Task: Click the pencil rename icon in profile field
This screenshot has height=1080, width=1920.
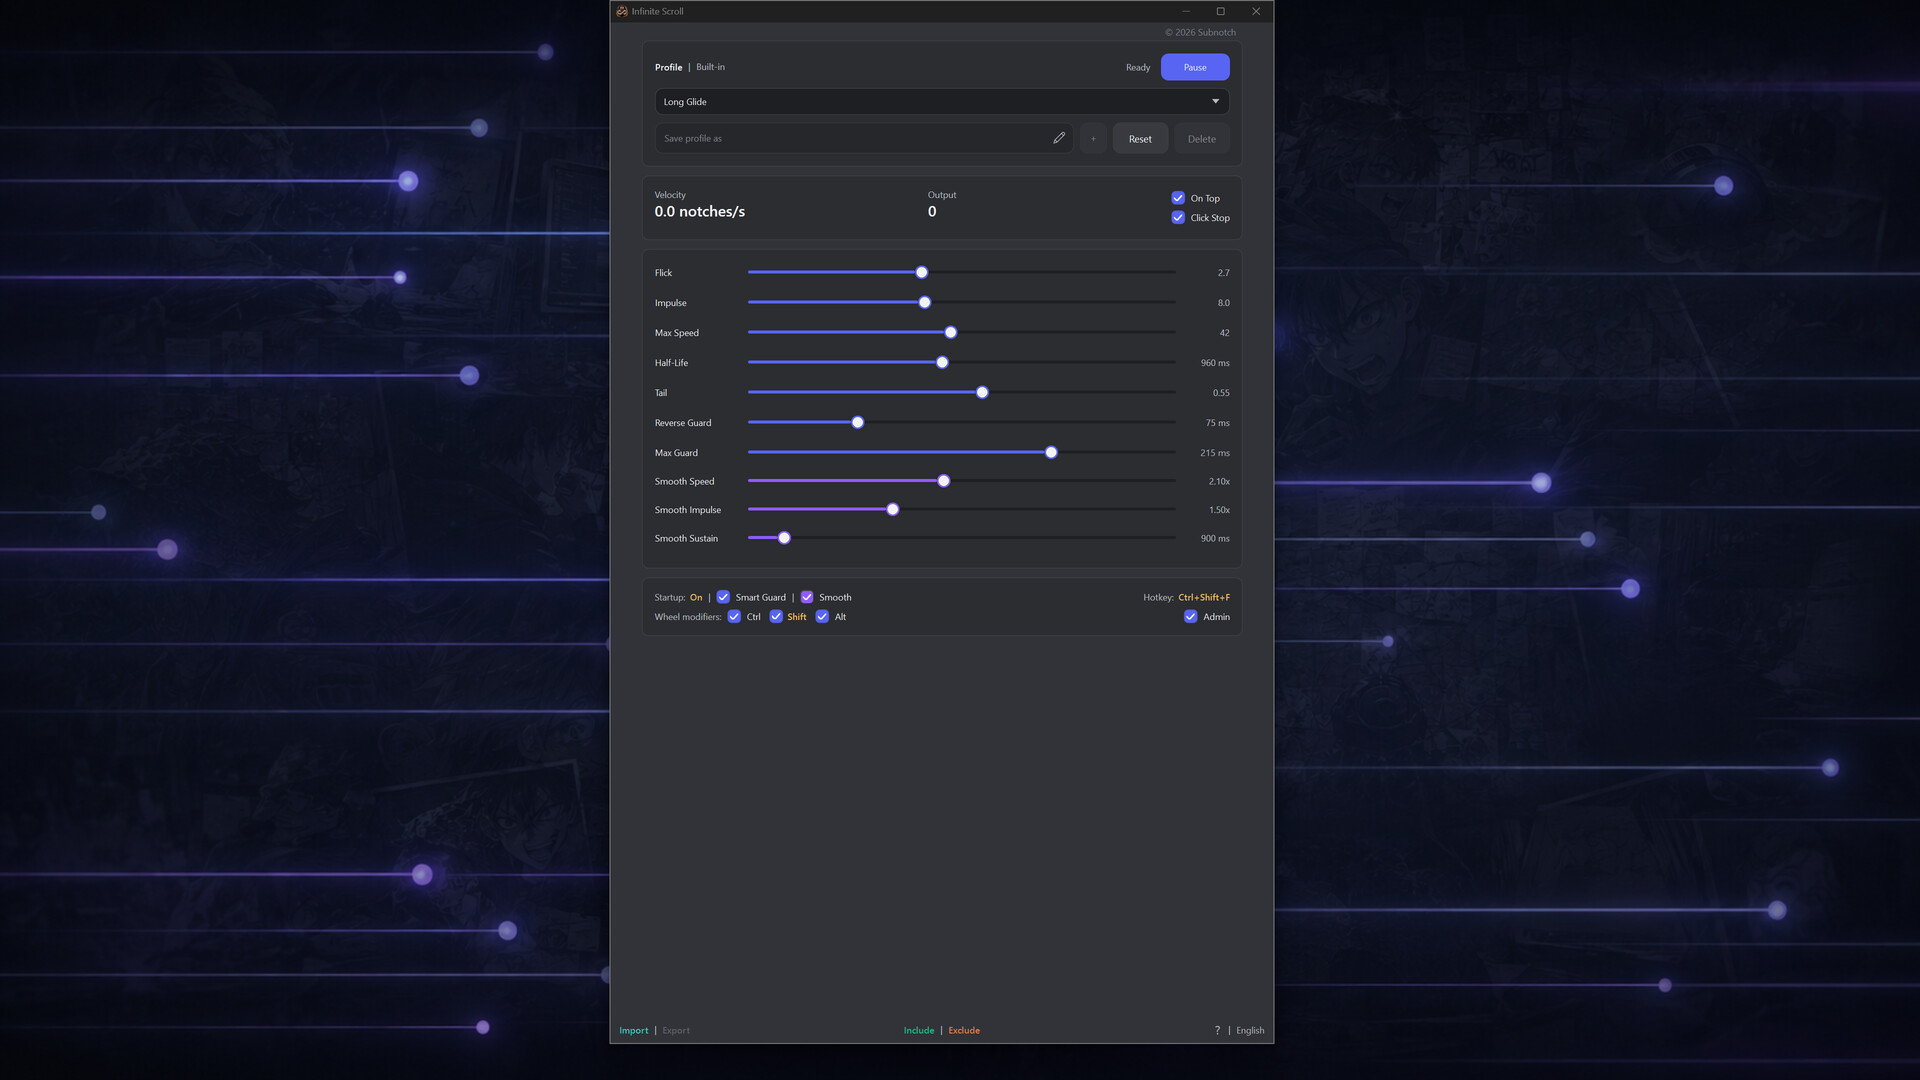Action: 1059,138
